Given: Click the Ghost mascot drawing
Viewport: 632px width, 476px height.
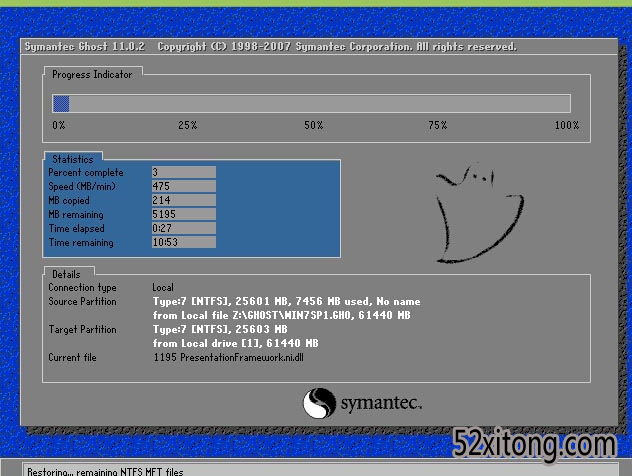Looking at the screenshot, I should [480, 213].
